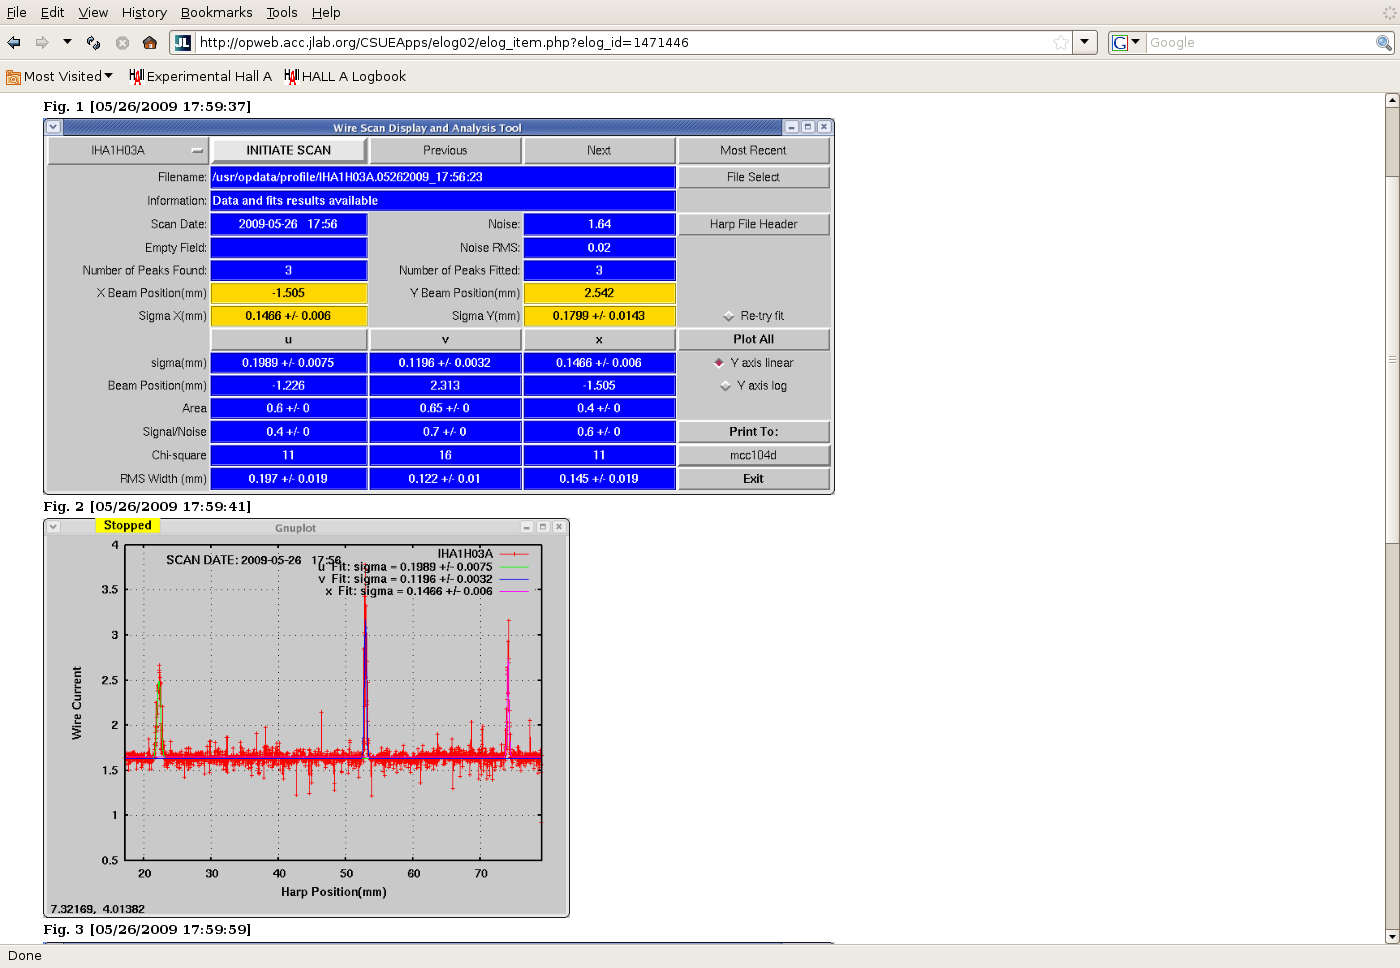Open the IHA1H03A harp selector dropdown
Viewport: 1400px width, 968px height.
127,150
